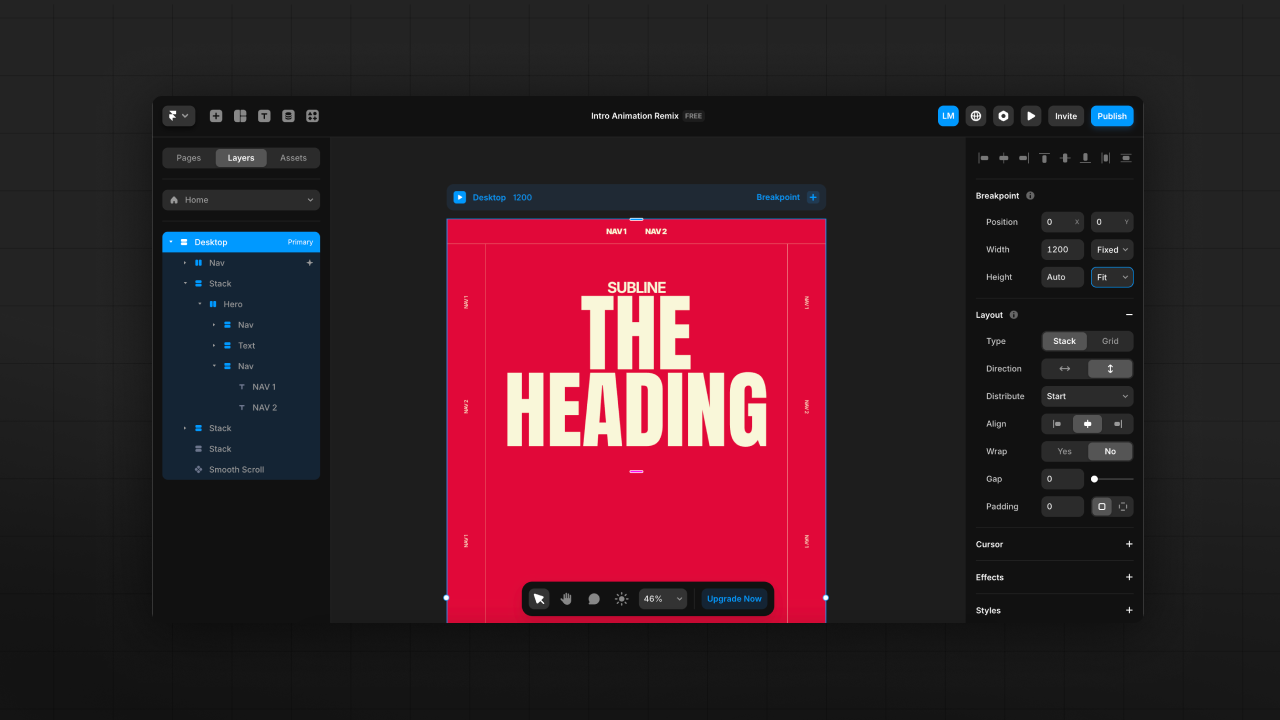Open the 46% zoom dropdown
Screen dimensions: 1280x720
(x=662, y=599)
